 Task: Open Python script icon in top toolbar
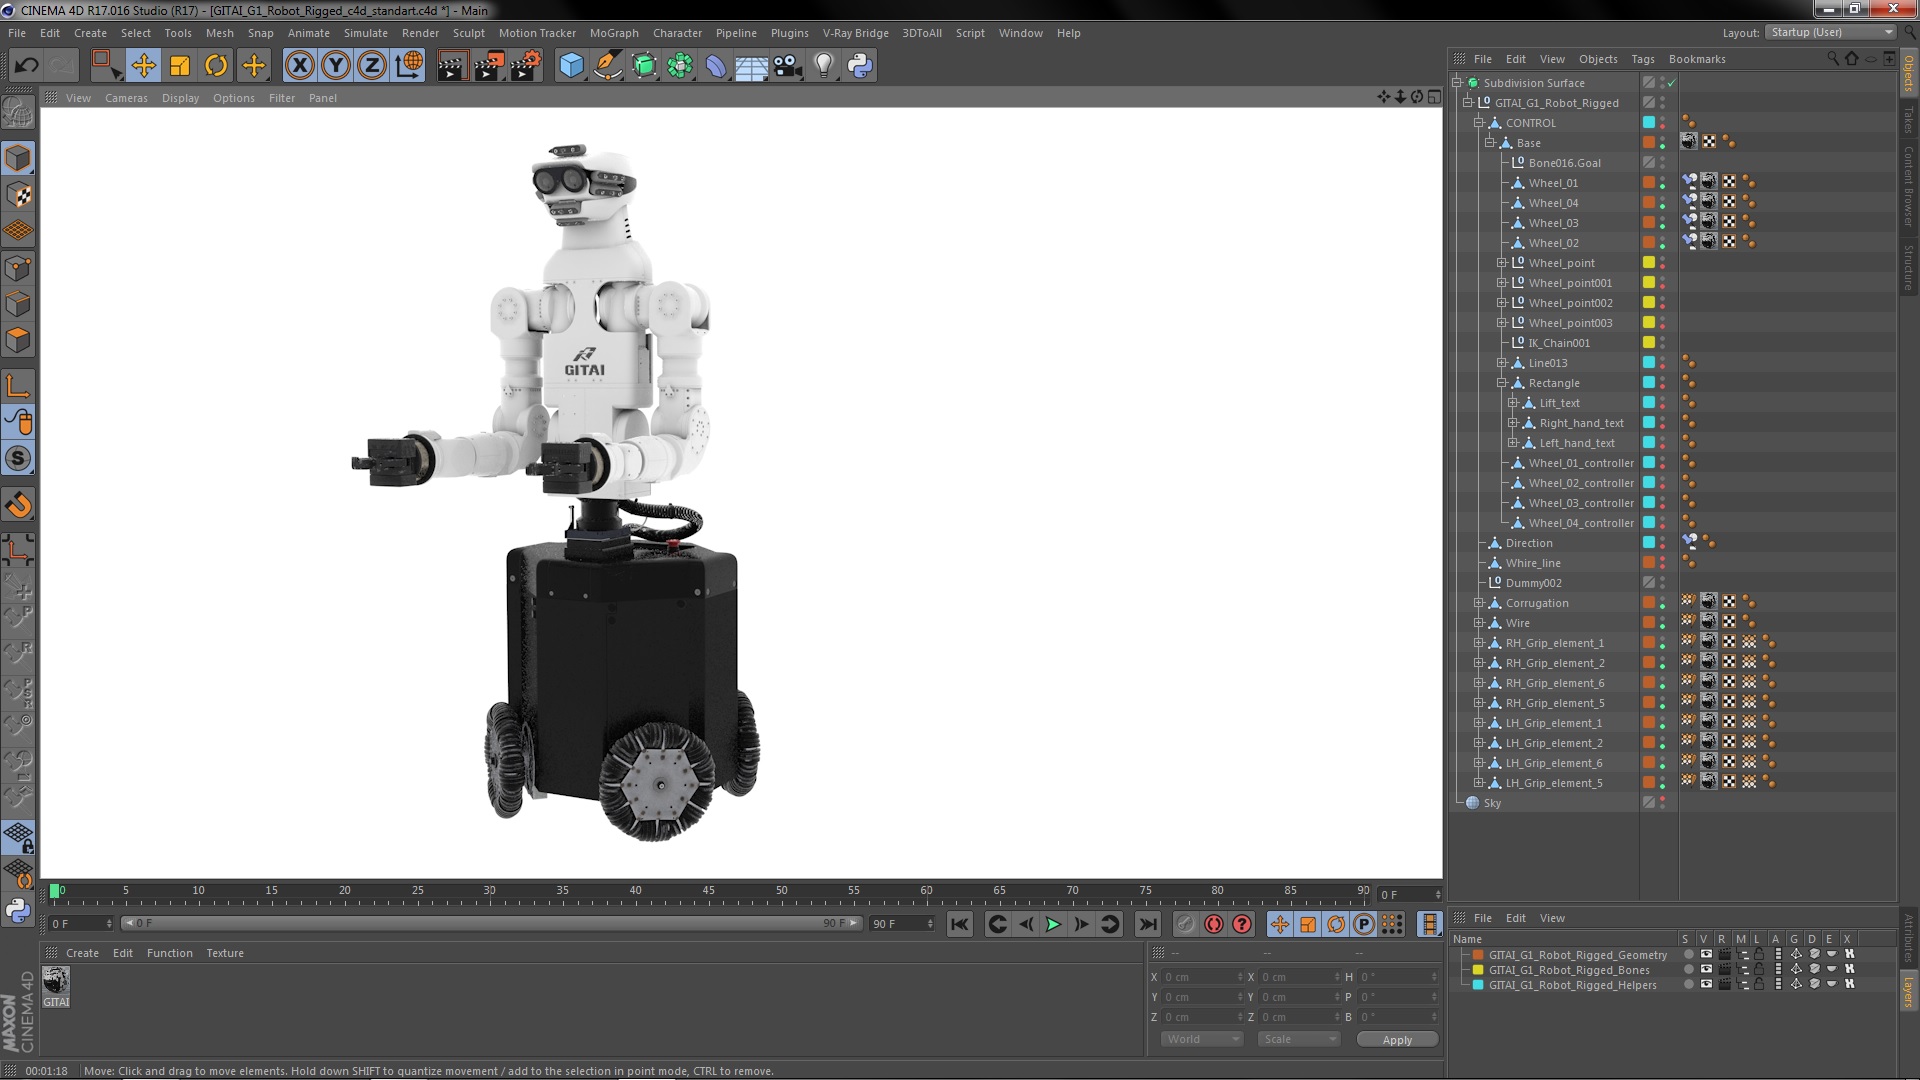860,66
